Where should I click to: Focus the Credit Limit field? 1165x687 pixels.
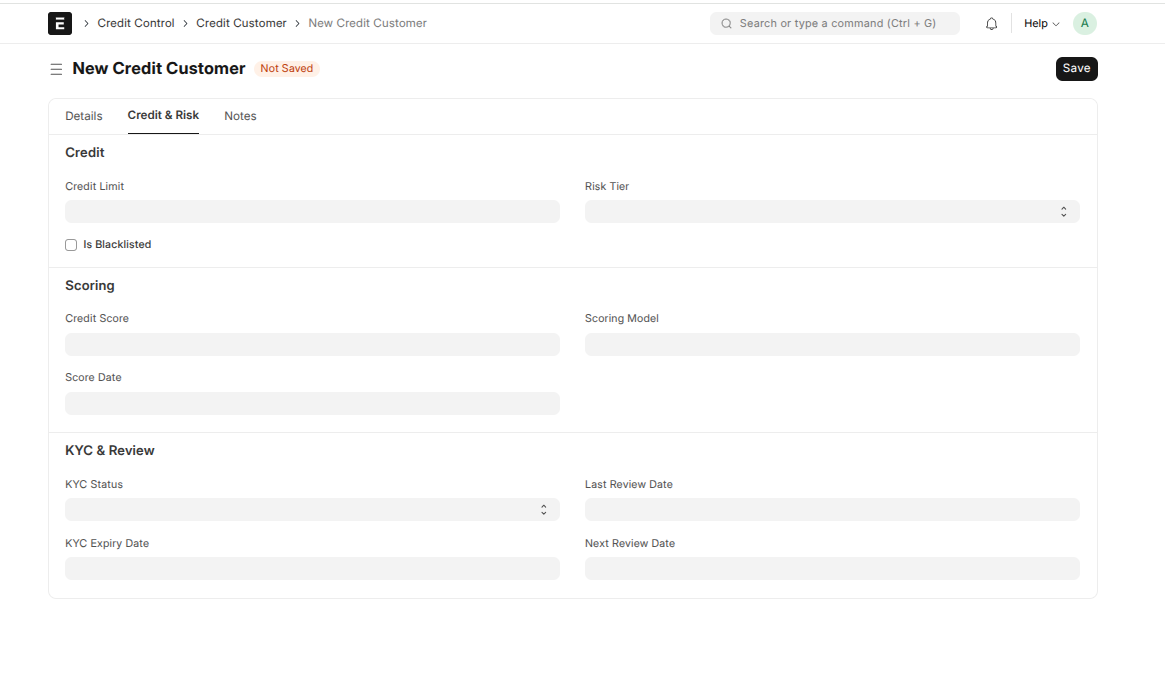312,212
